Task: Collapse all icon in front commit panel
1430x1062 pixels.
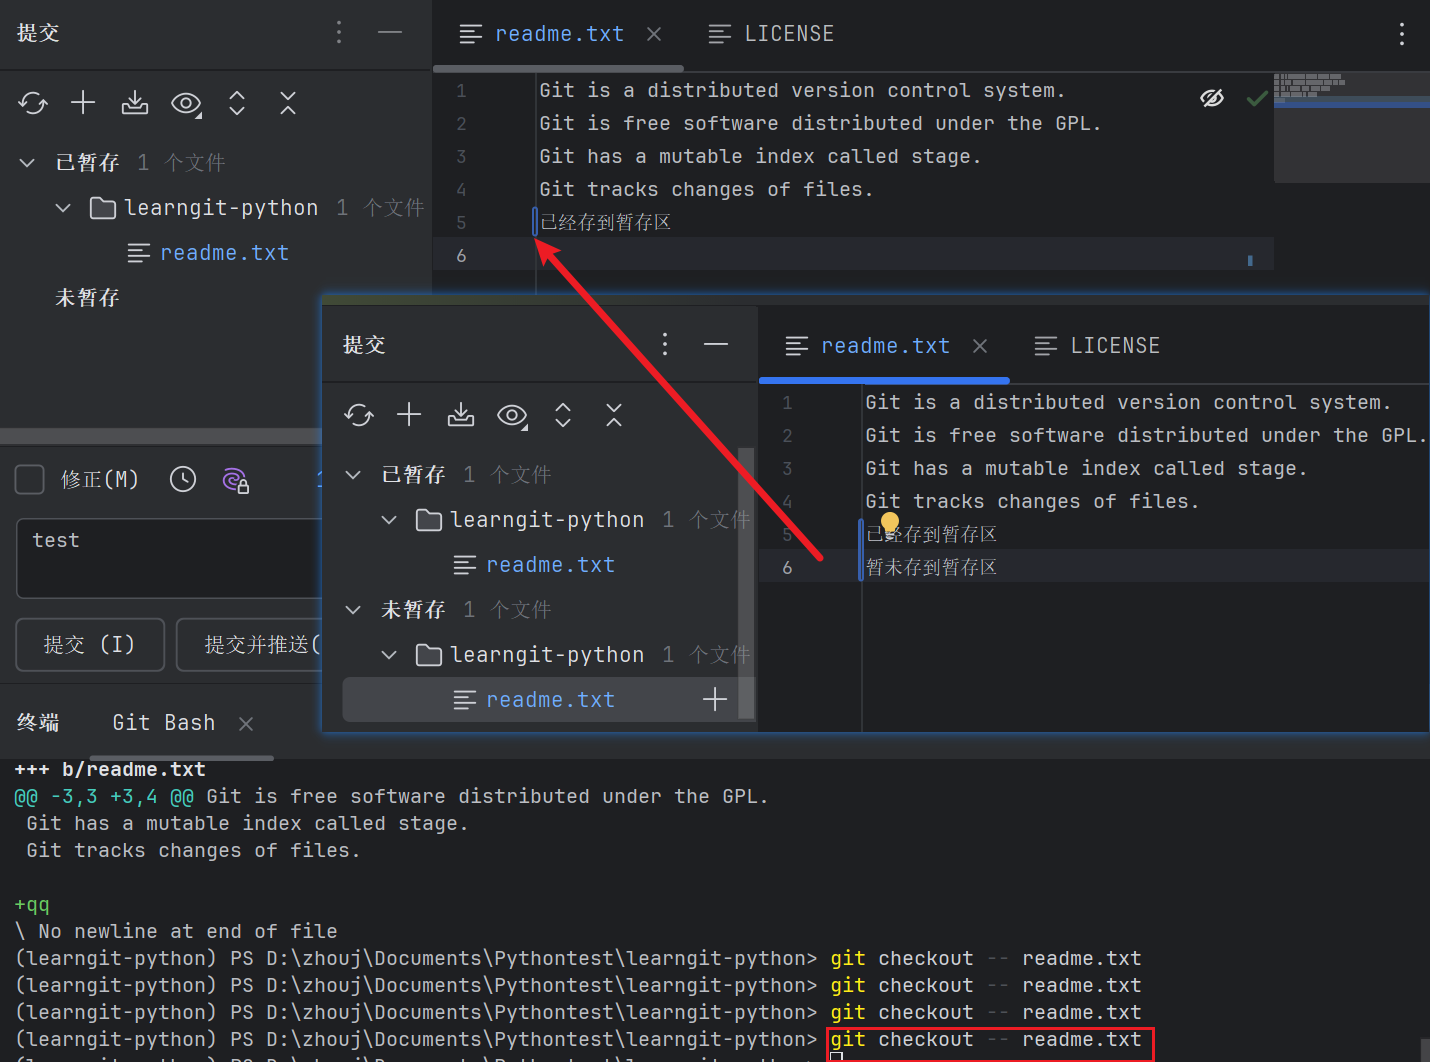Action: coord(614,415)
